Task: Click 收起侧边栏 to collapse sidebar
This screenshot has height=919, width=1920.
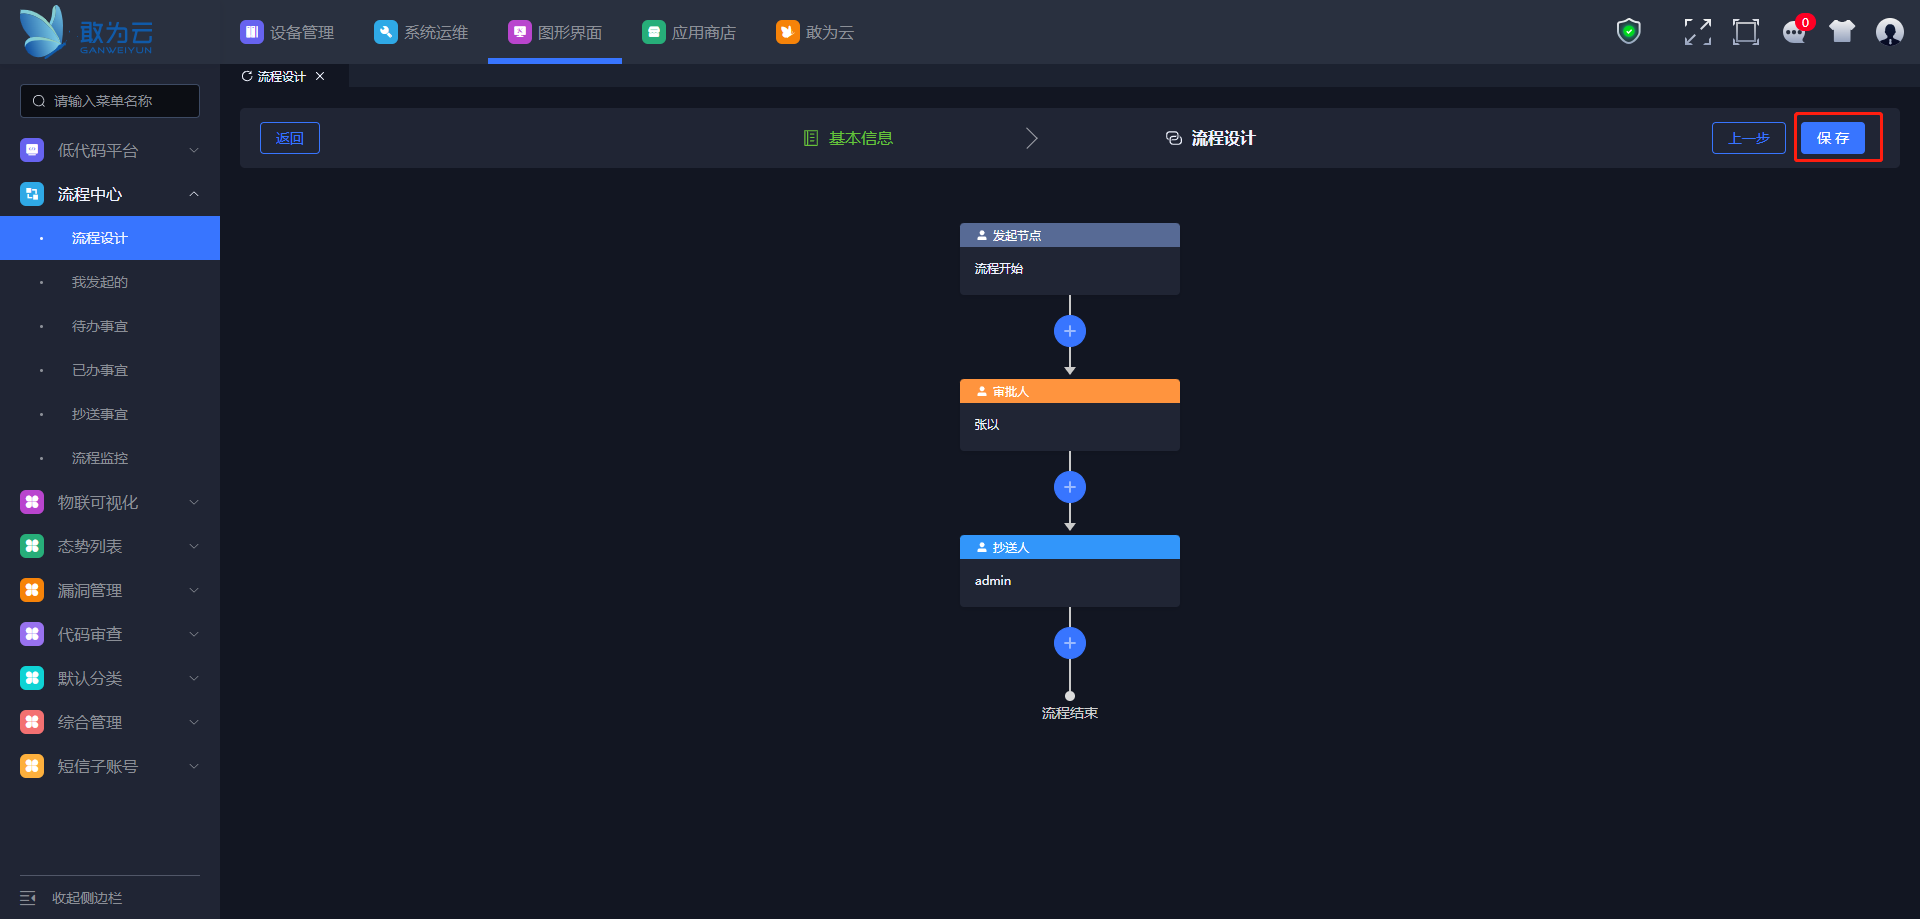Action: [x=87, y=898]
